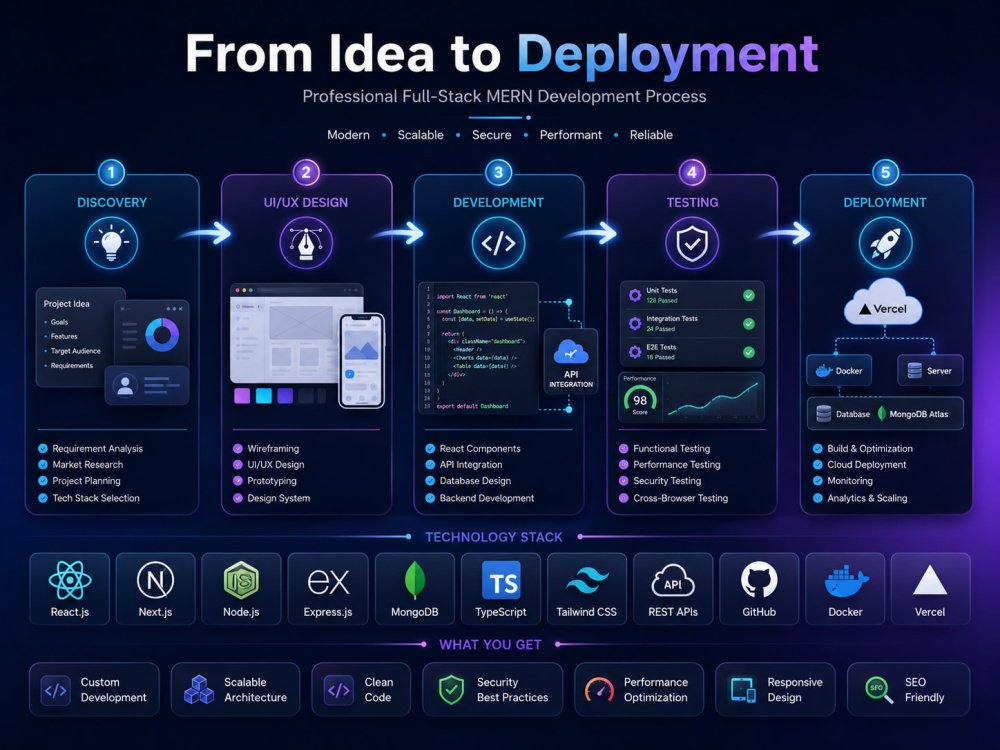Click the purple color swatch under wireframe

242,395
